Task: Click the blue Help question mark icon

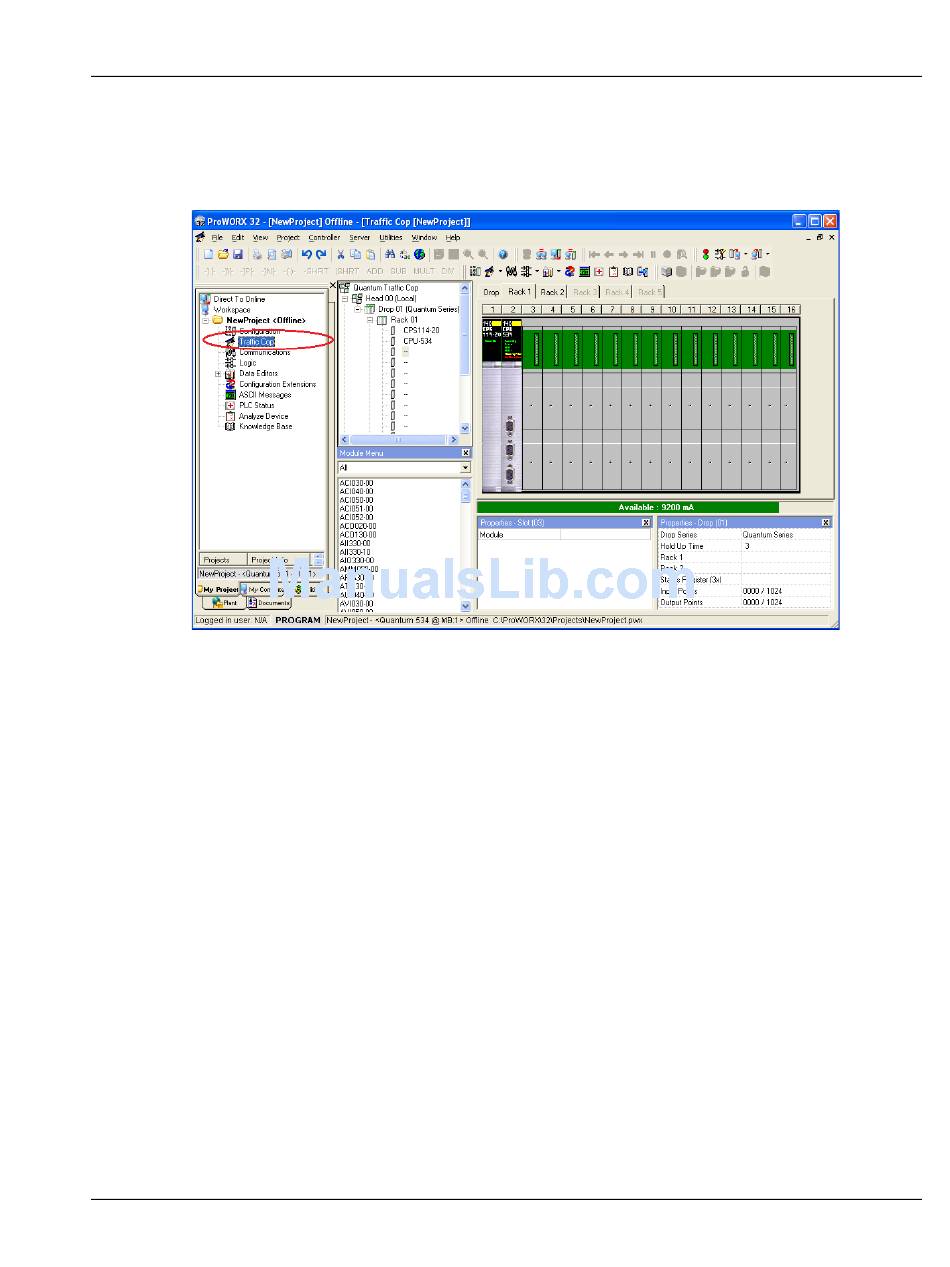Action: click(502, 254)
